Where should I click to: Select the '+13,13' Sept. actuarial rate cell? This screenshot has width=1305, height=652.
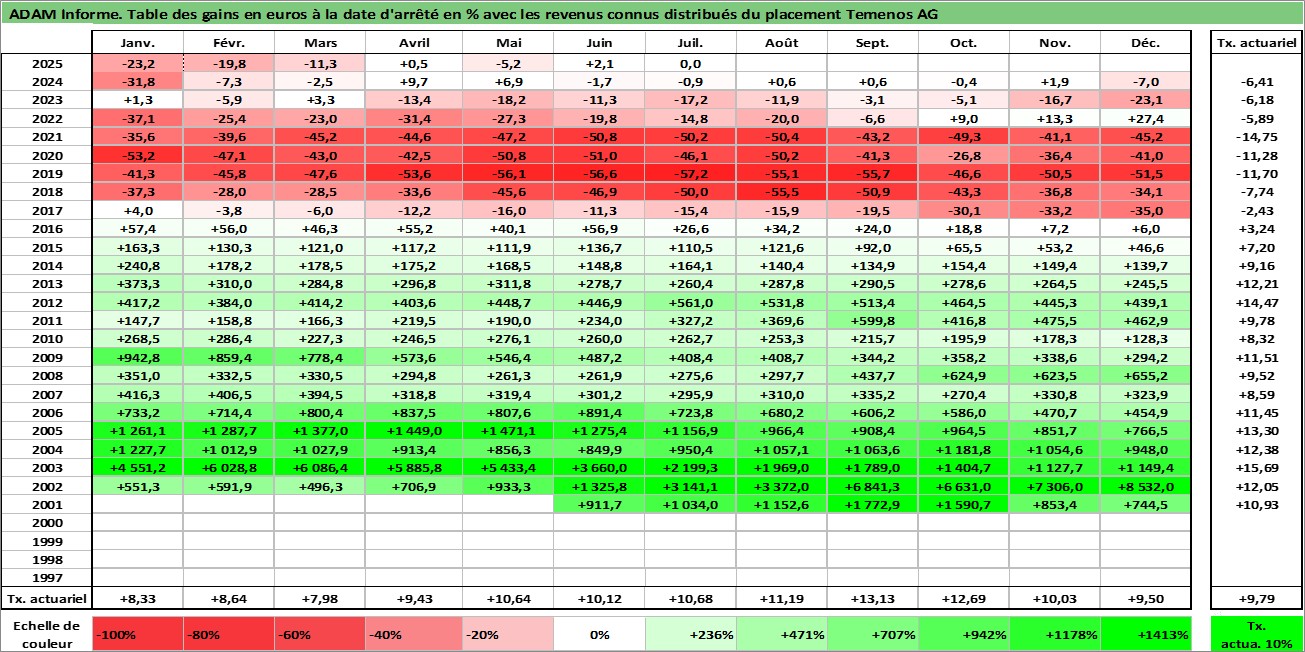(872, 599)
